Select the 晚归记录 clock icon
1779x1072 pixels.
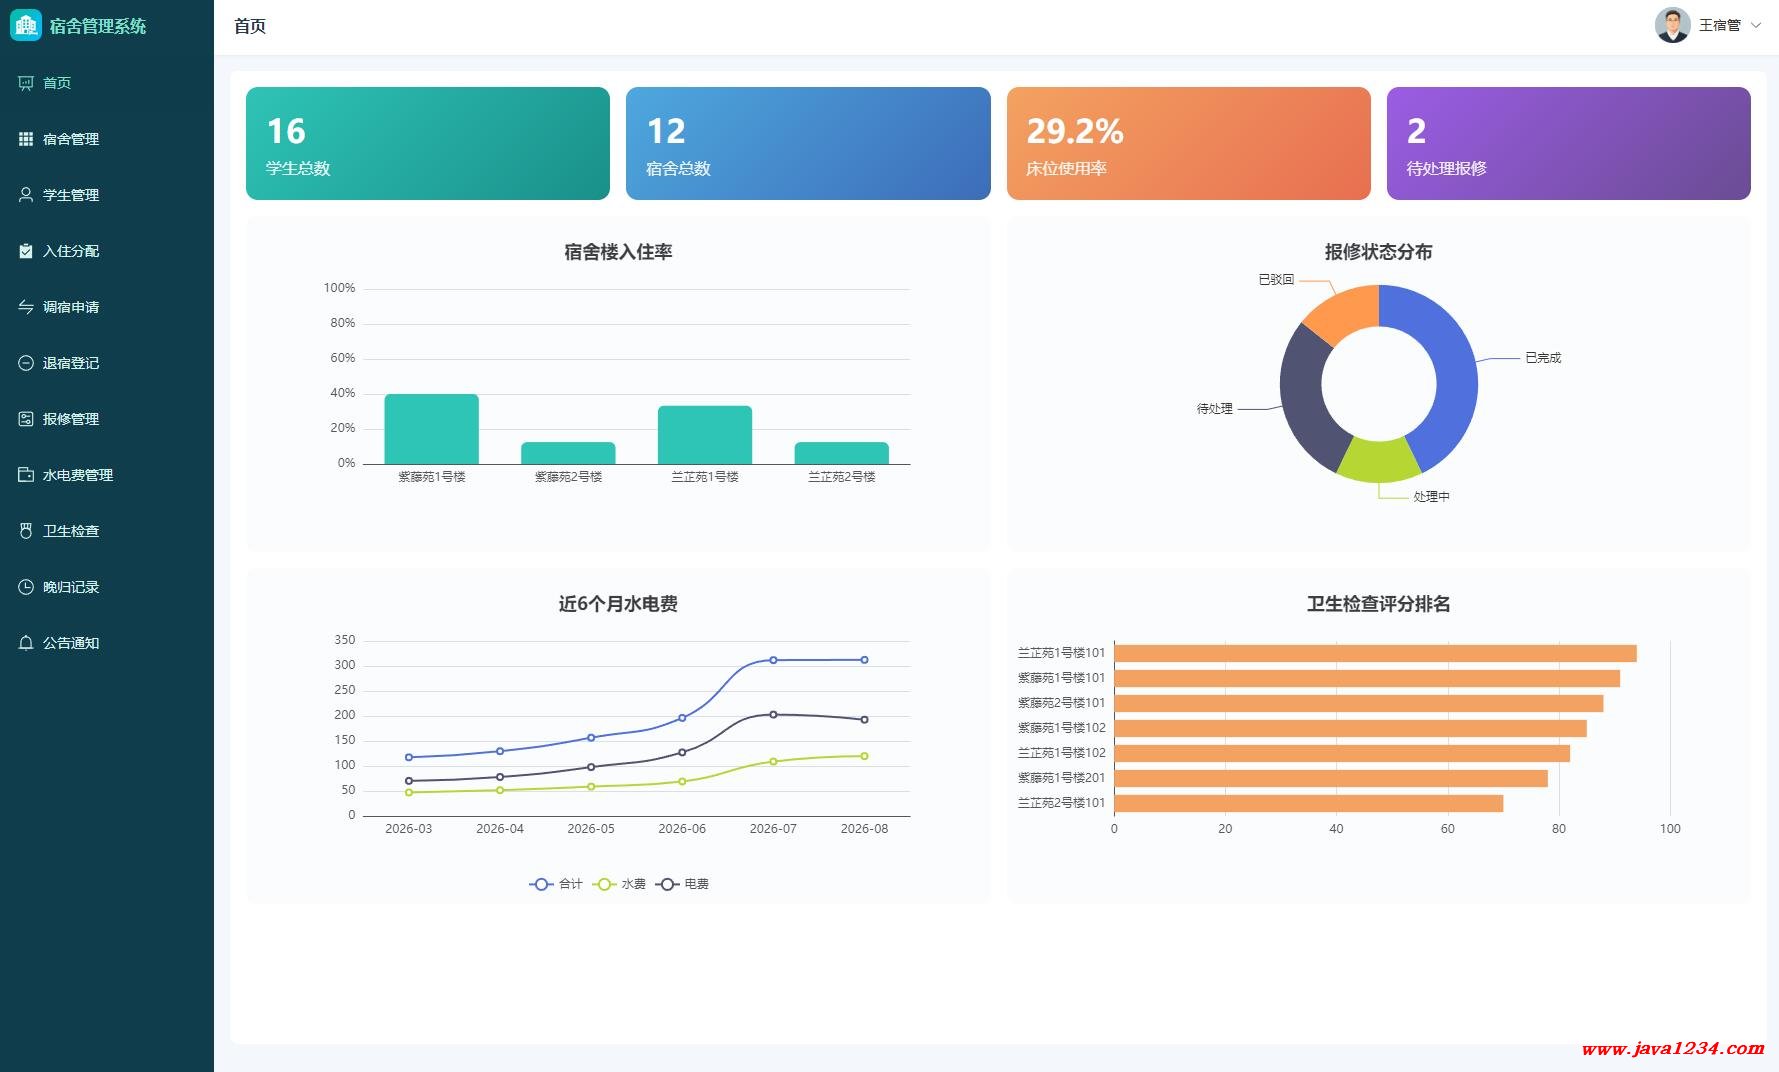[x=26, y=587]
